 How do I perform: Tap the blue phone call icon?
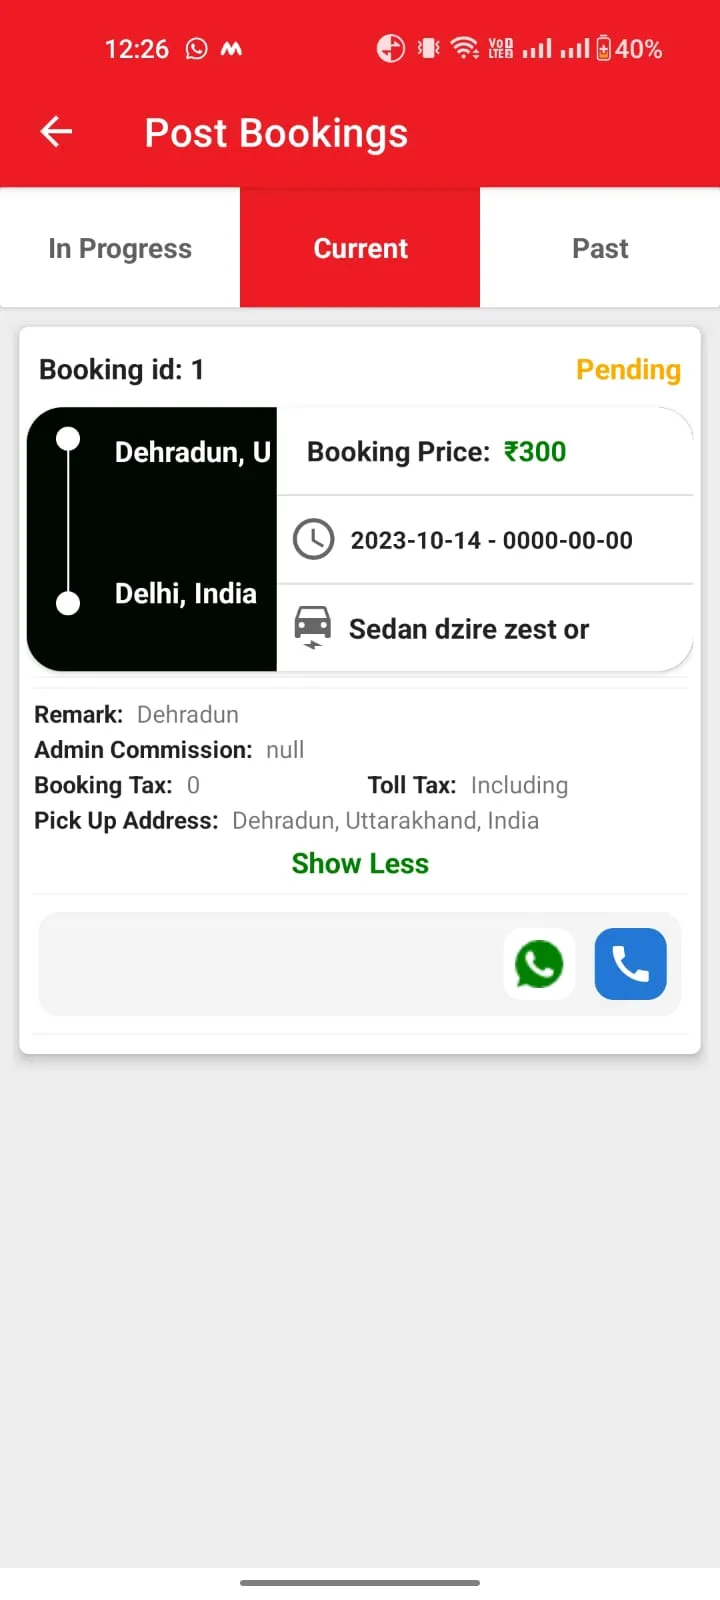click(630, 964)
